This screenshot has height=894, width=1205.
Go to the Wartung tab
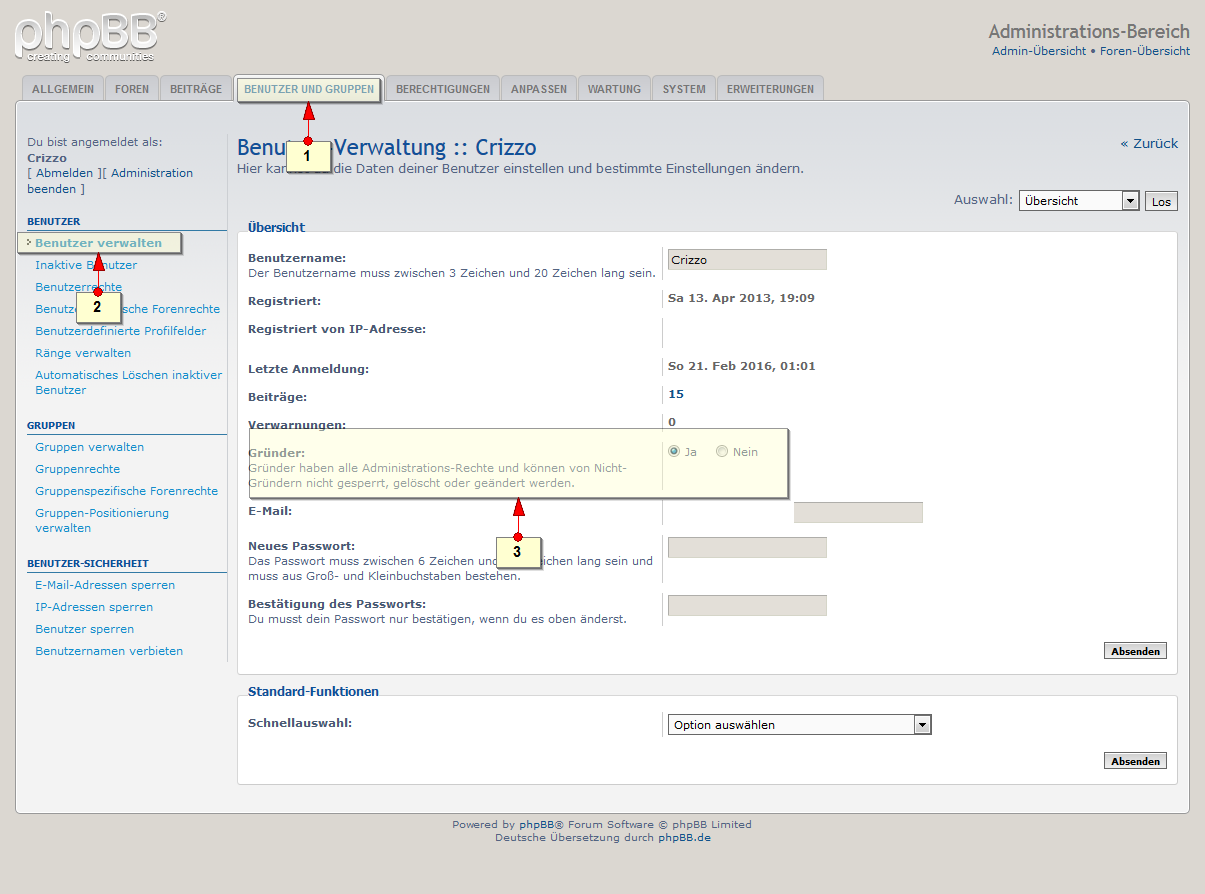(x=614, y=89)
